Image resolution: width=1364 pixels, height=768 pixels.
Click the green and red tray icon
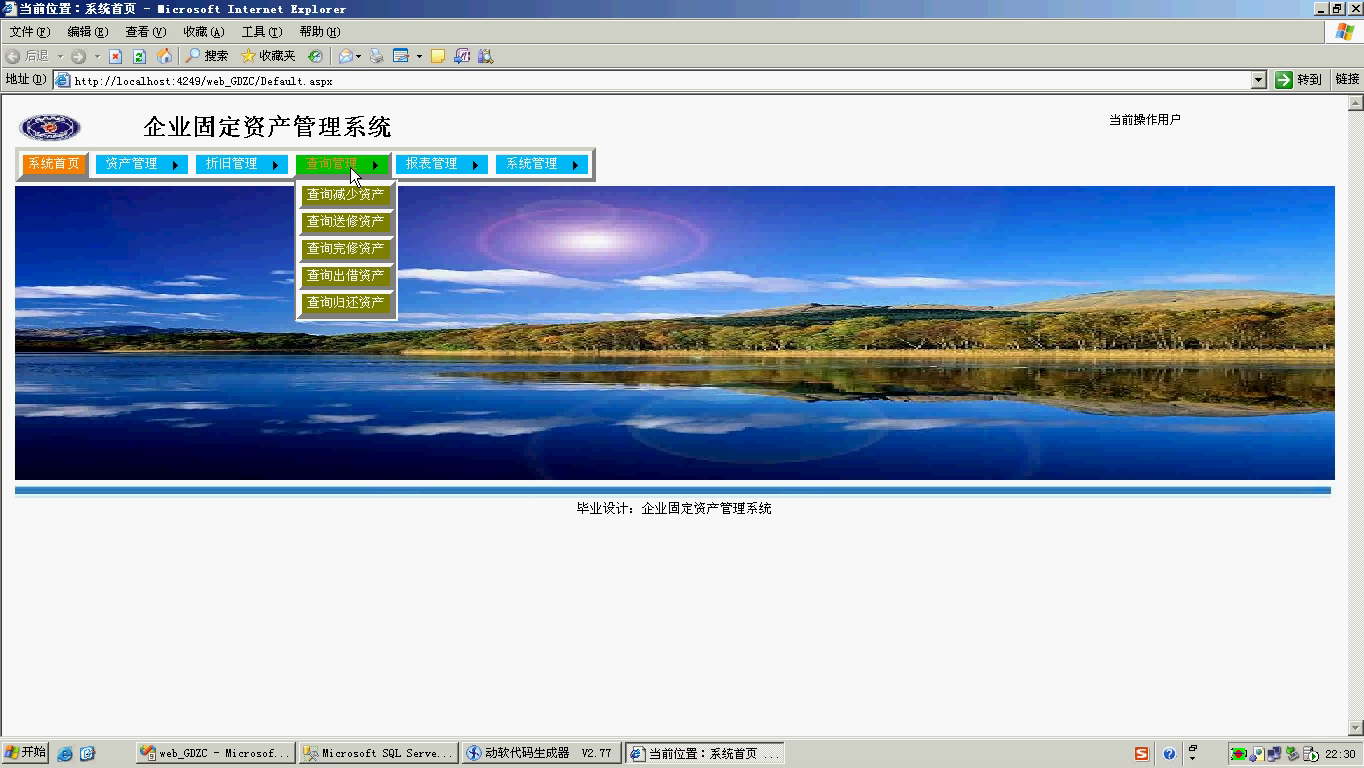pyautogui.click(x=1238, y=753)
